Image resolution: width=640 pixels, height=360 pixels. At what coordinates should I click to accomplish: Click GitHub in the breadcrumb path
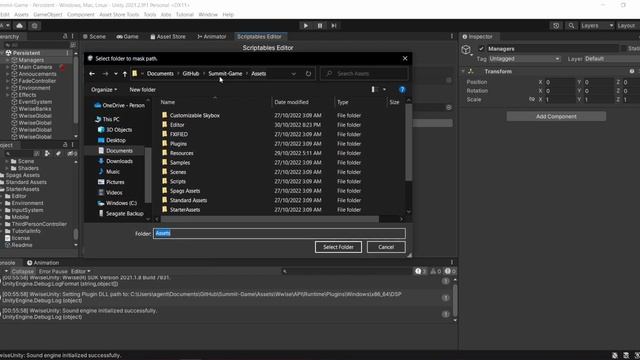click(x=191, y=74)
